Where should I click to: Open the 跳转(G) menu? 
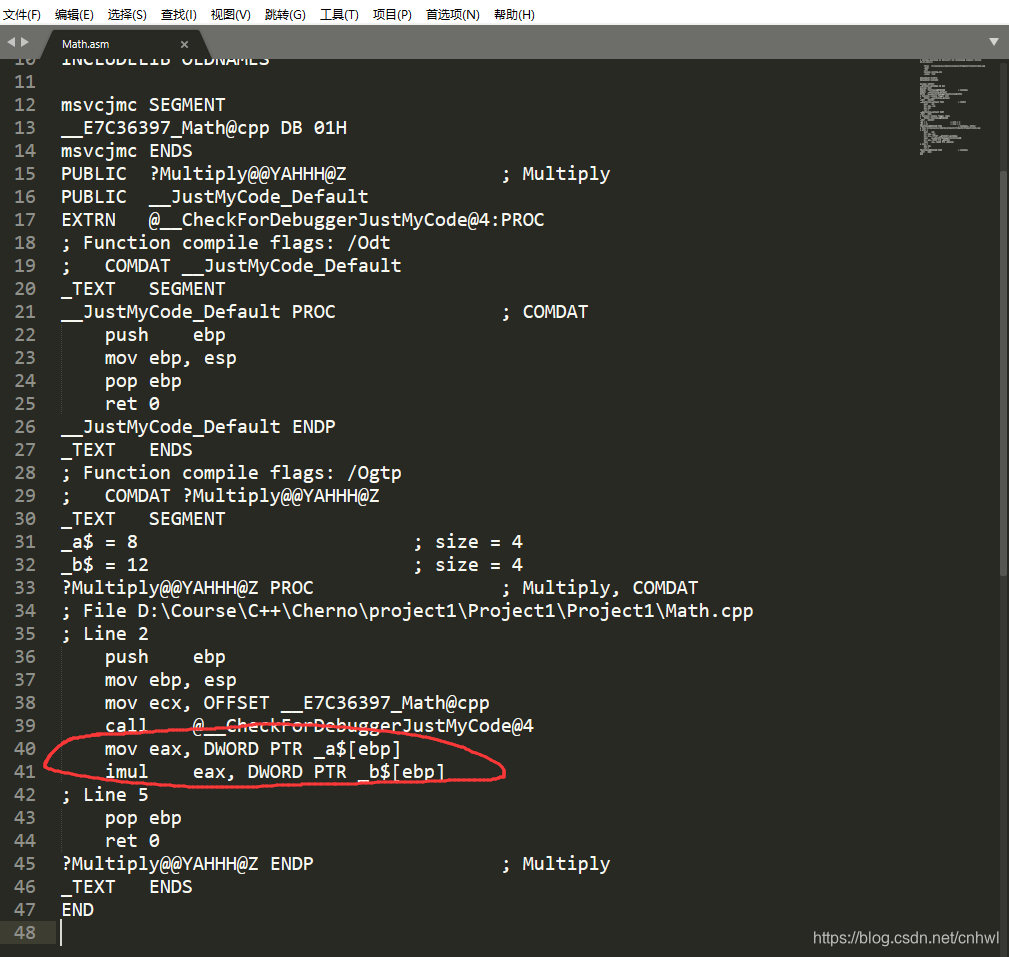point(285,14)
